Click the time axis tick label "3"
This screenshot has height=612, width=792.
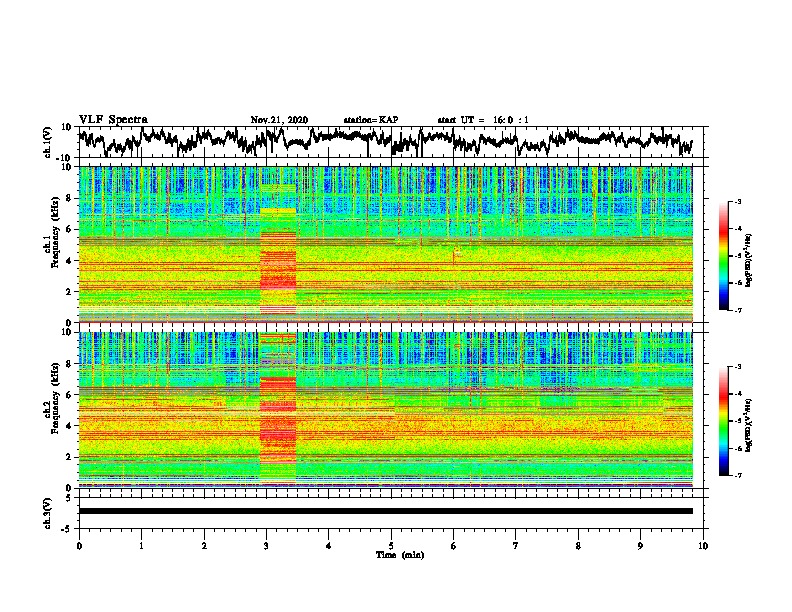(x=266, y=546)
